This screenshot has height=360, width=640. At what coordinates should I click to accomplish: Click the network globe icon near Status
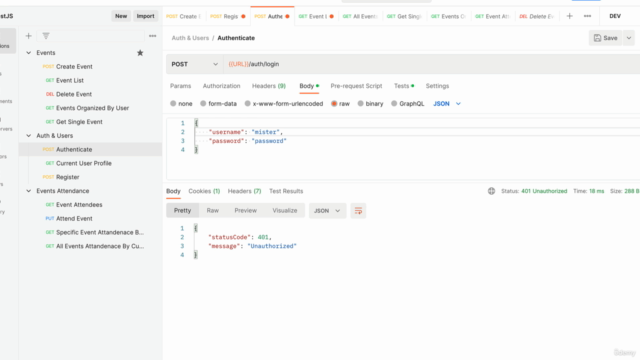491,191
